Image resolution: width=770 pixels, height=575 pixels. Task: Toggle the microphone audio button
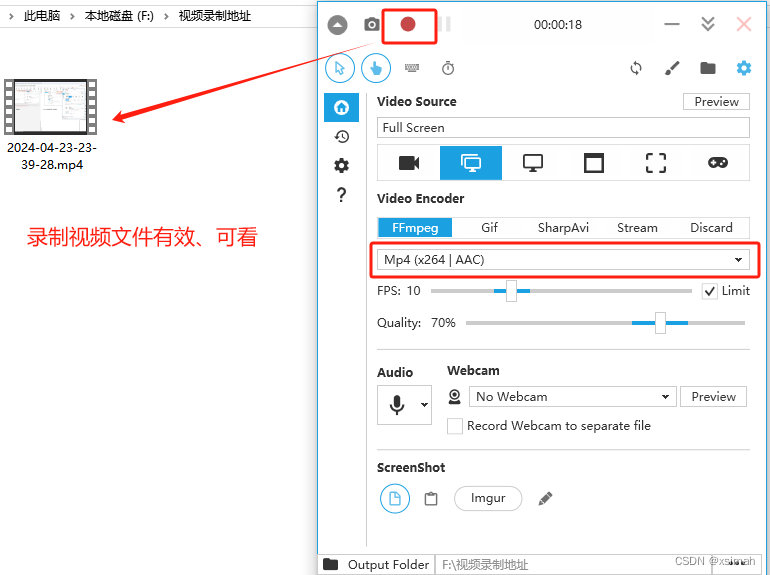pyautogui.click(x=397, y=405)
